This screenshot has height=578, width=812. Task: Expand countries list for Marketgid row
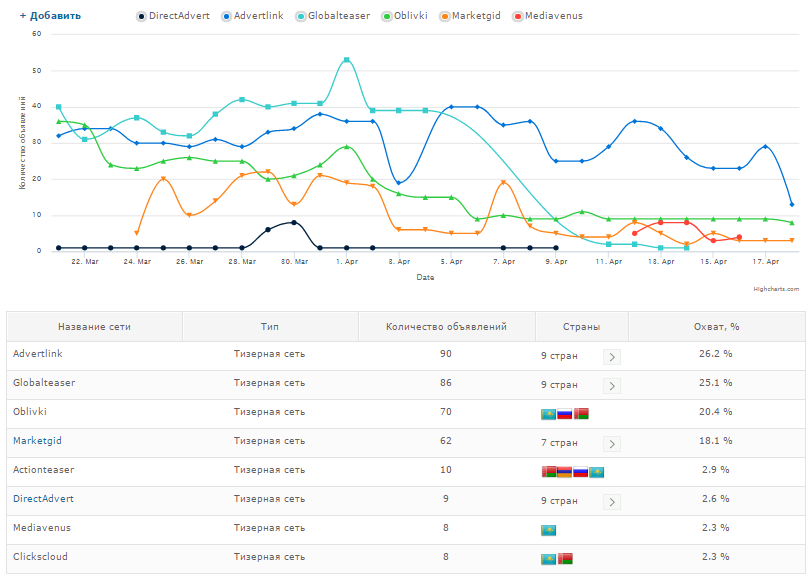pos(612,444)
